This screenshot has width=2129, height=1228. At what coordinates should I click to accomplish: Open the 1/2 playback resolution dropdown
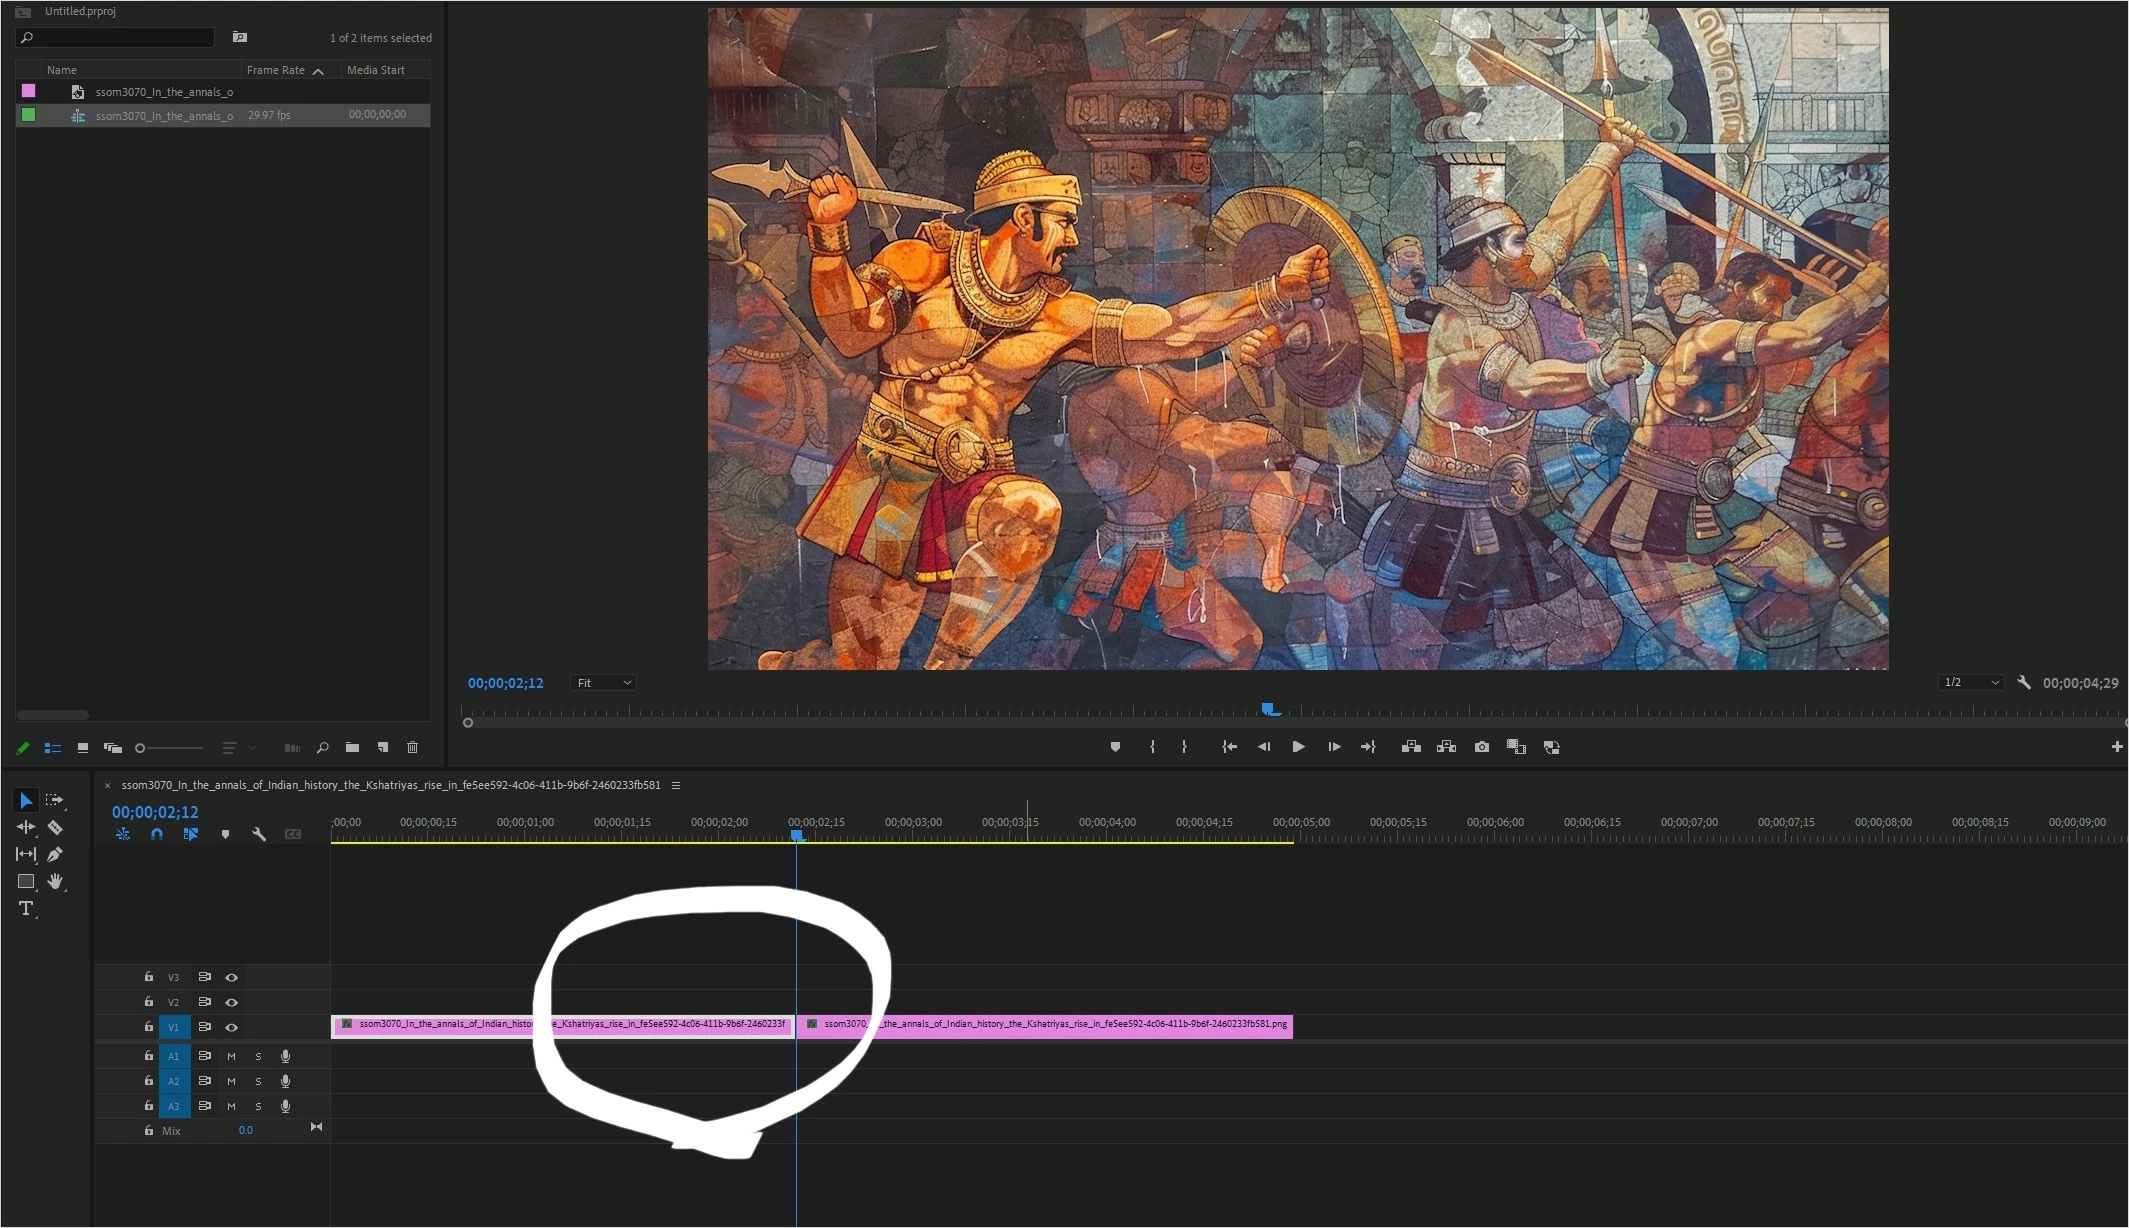pos(1969,683)
